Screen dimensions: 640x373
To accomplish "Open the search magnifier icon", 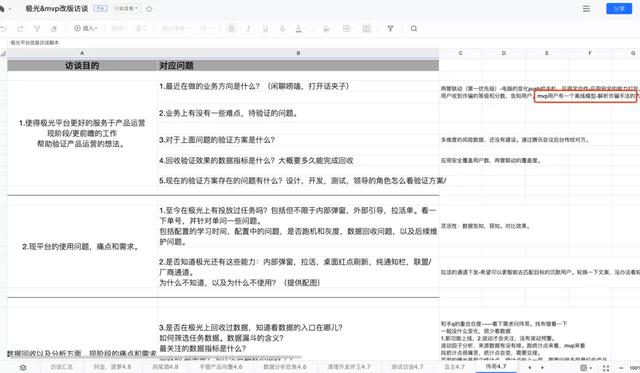I will 414,29.
